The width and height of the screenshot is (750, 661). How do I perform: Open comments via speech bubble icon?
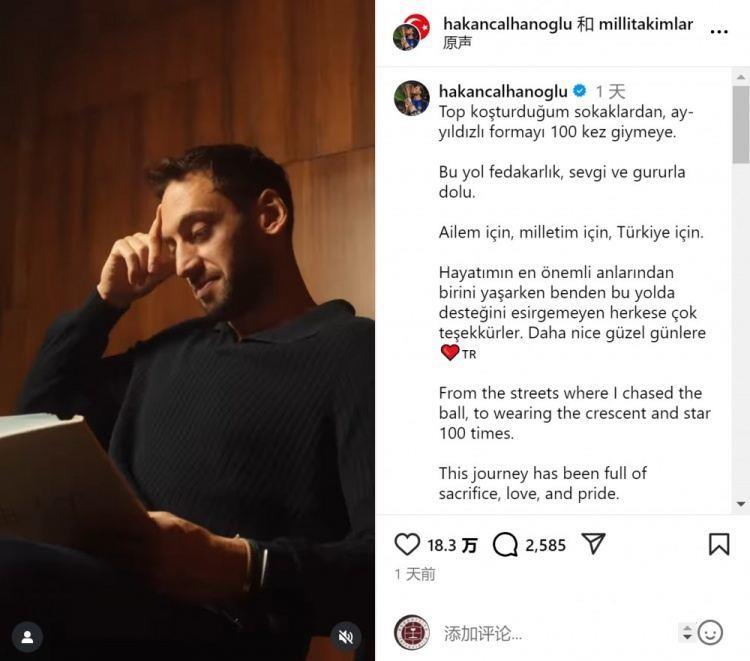[x=505, y=545]
